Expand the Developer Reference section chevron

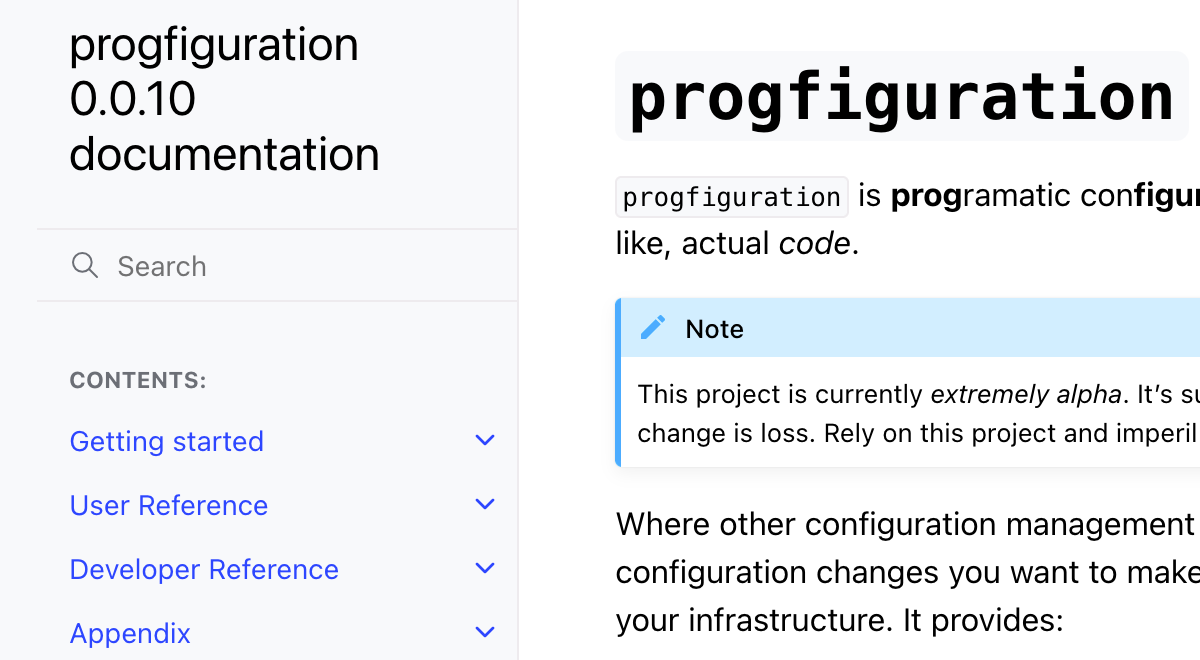coord(485,568)
